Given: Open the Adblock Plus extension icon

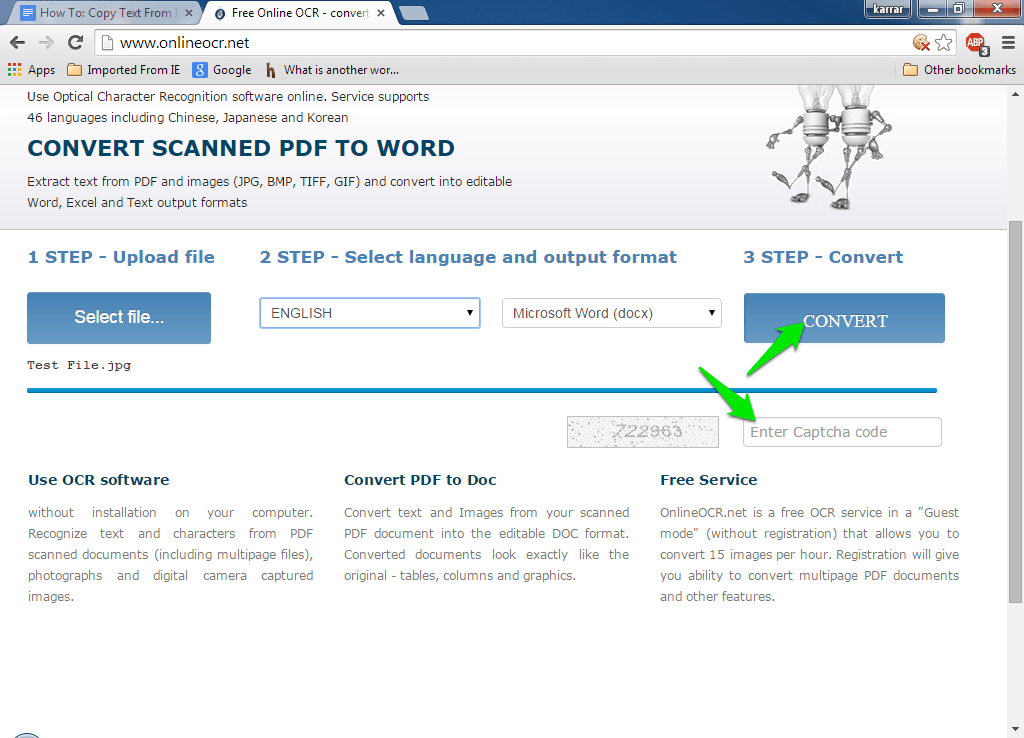Looking at the screenshot, I should coord(975,43).
